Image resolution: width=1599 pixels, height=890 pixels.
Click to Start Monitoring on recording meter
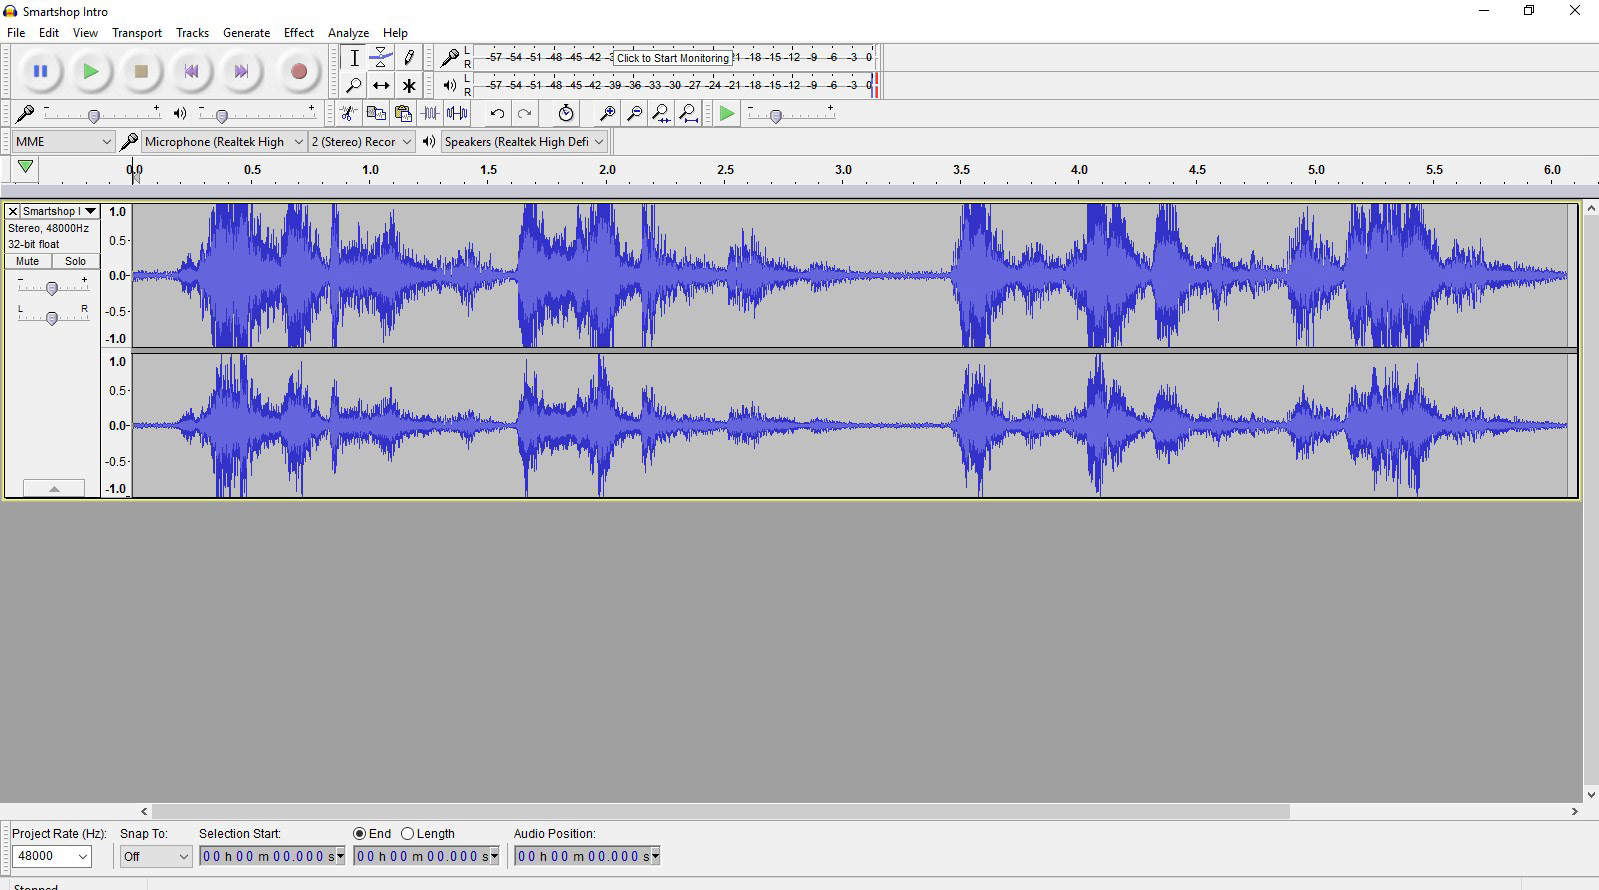pyautogui.click(x=672, y=58)
